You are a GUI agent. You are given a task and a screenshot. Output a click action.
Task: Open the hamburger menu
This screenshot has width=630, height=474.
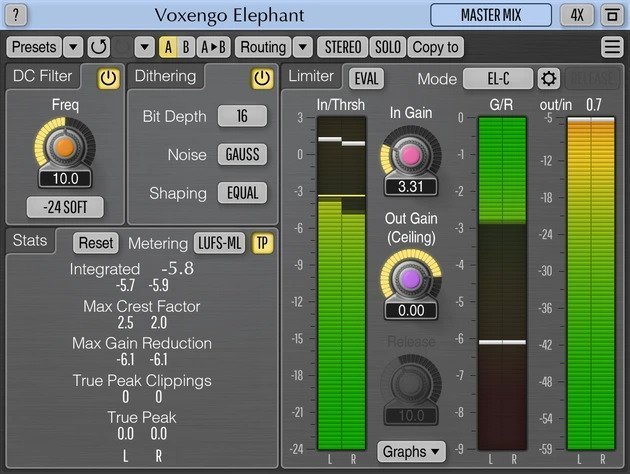point(611,47)
